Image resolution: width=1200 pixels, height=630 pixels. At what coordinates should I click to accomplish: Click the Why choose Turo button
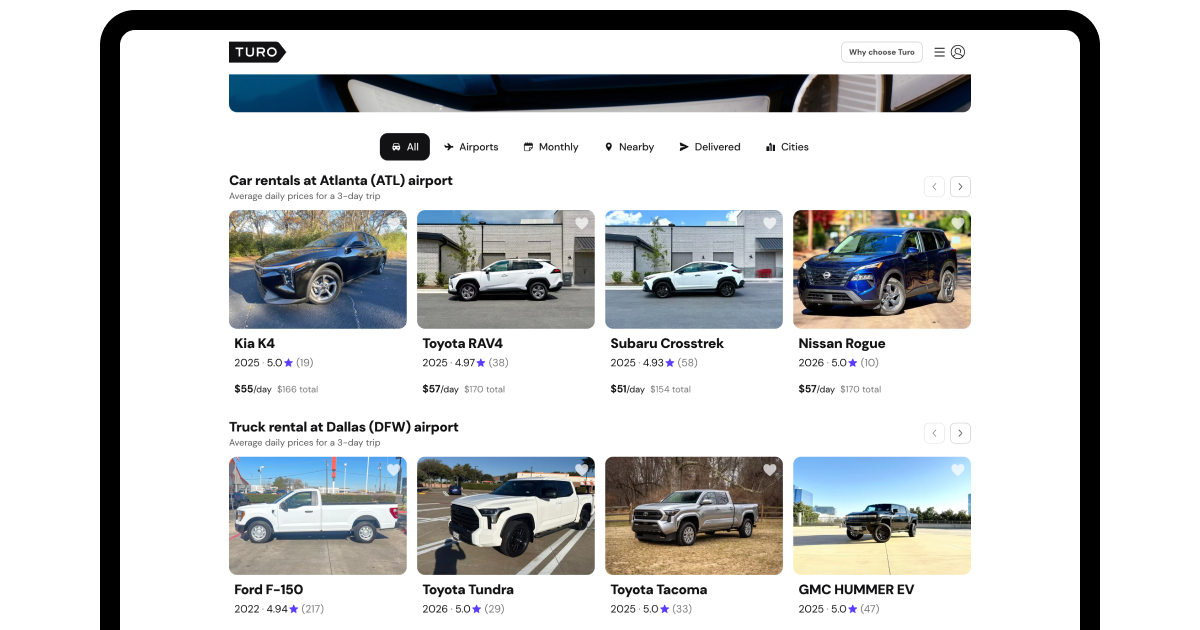(x=882, y=52)
